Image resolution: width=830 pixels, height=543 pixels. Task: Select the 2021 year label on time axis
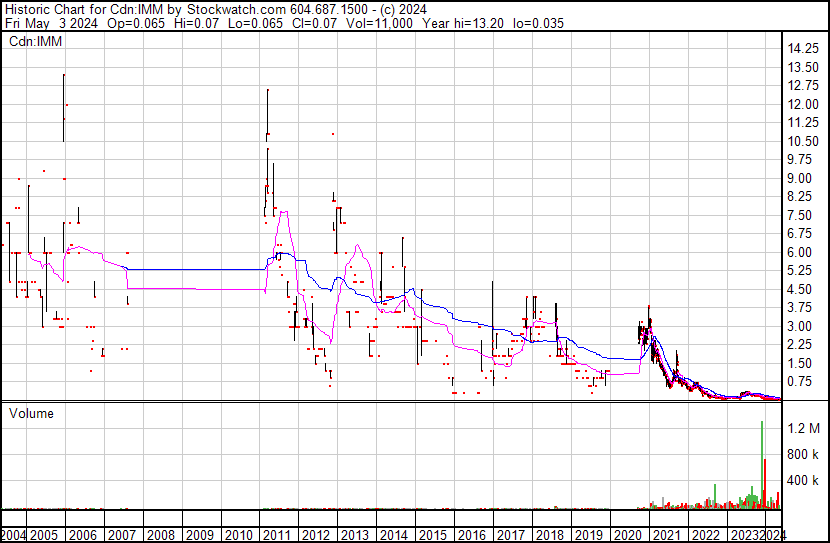click(663, 534)
